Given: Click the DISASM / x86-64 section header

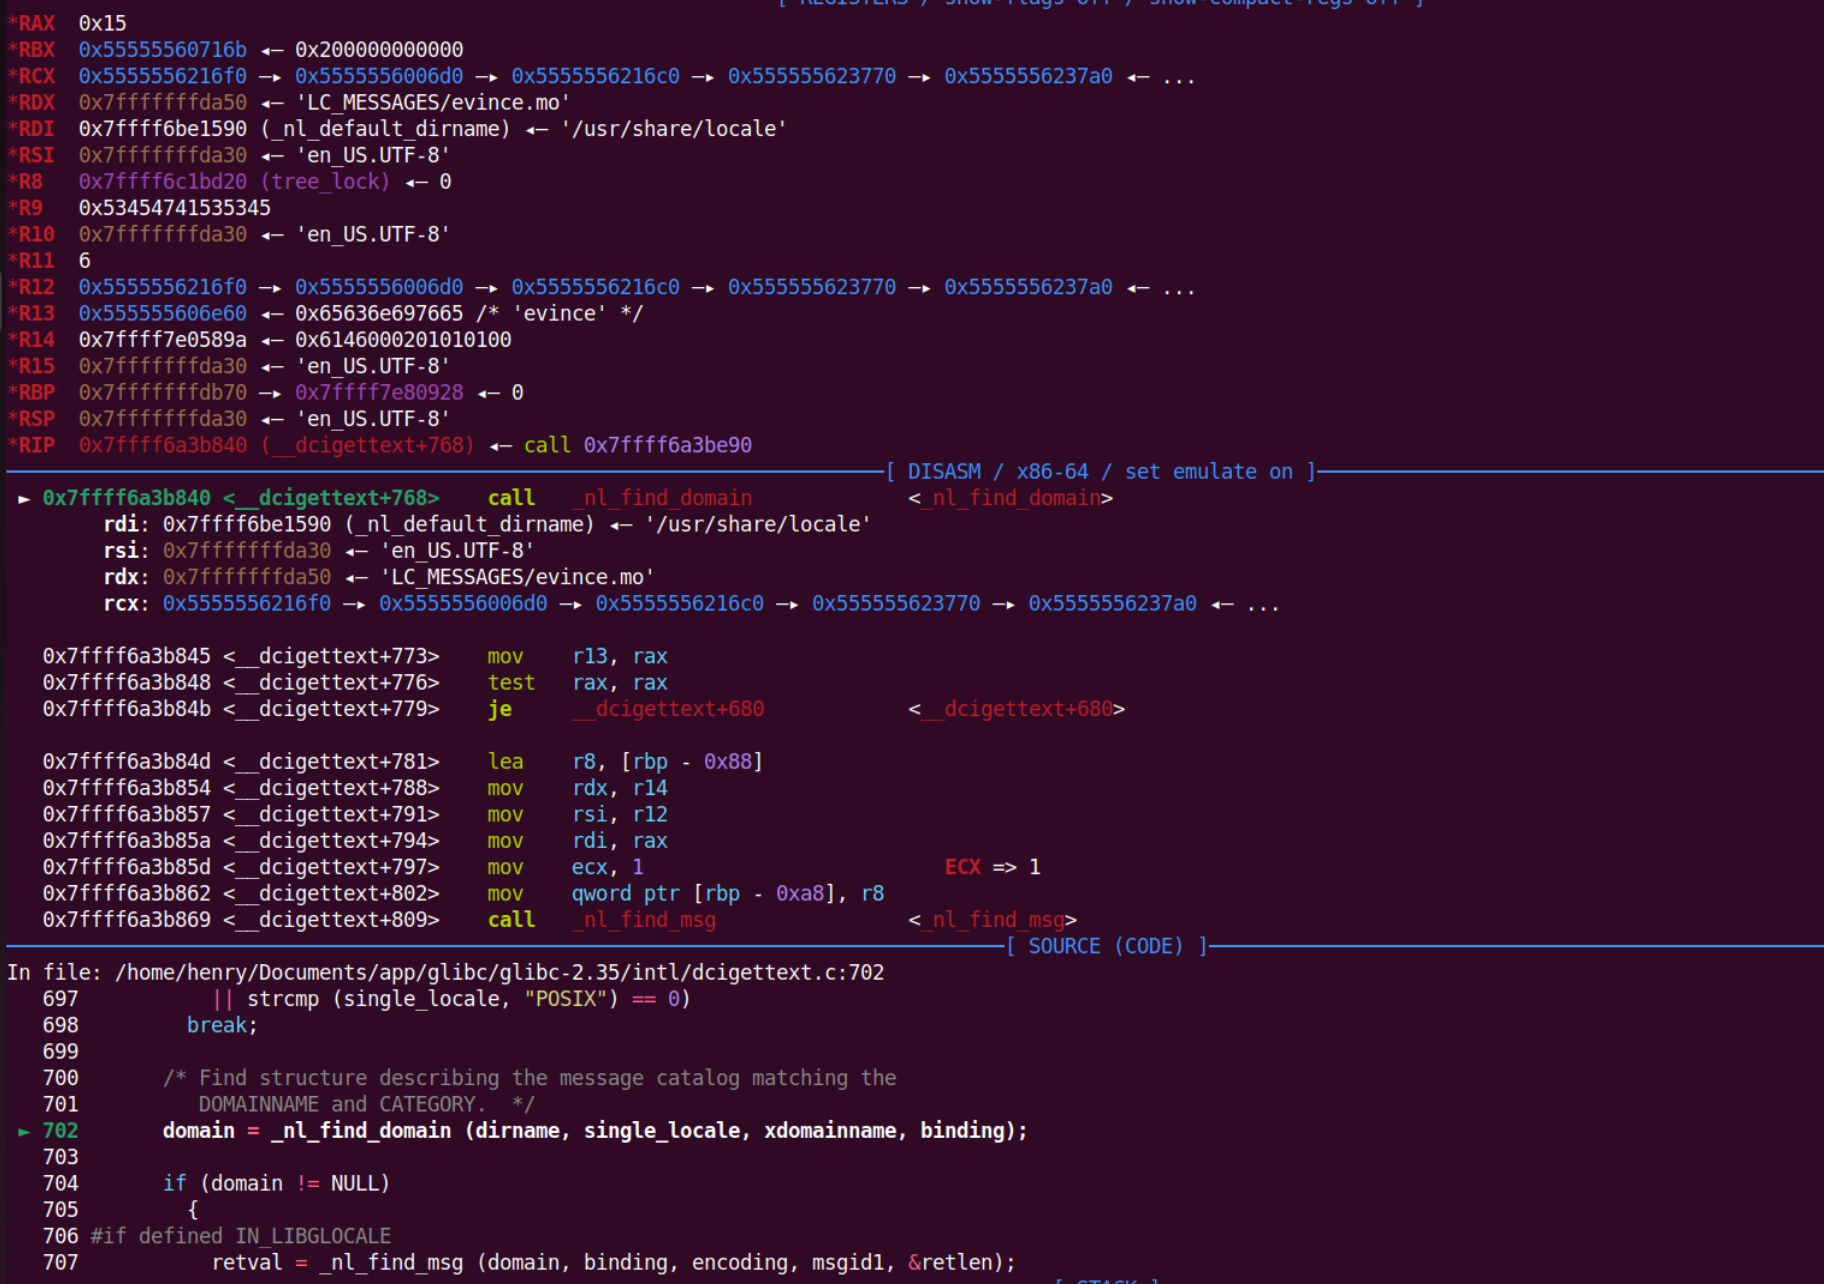Looking at the screenshot, I should coord(1100,472).
